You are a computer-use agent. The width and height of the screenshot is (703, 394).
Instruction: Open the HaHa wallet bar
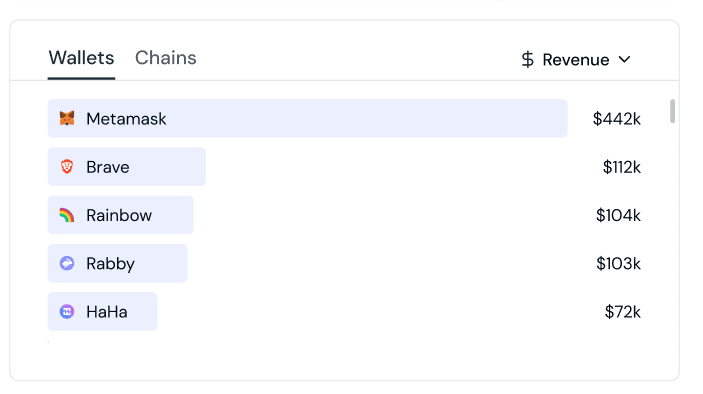coord(103,312)
